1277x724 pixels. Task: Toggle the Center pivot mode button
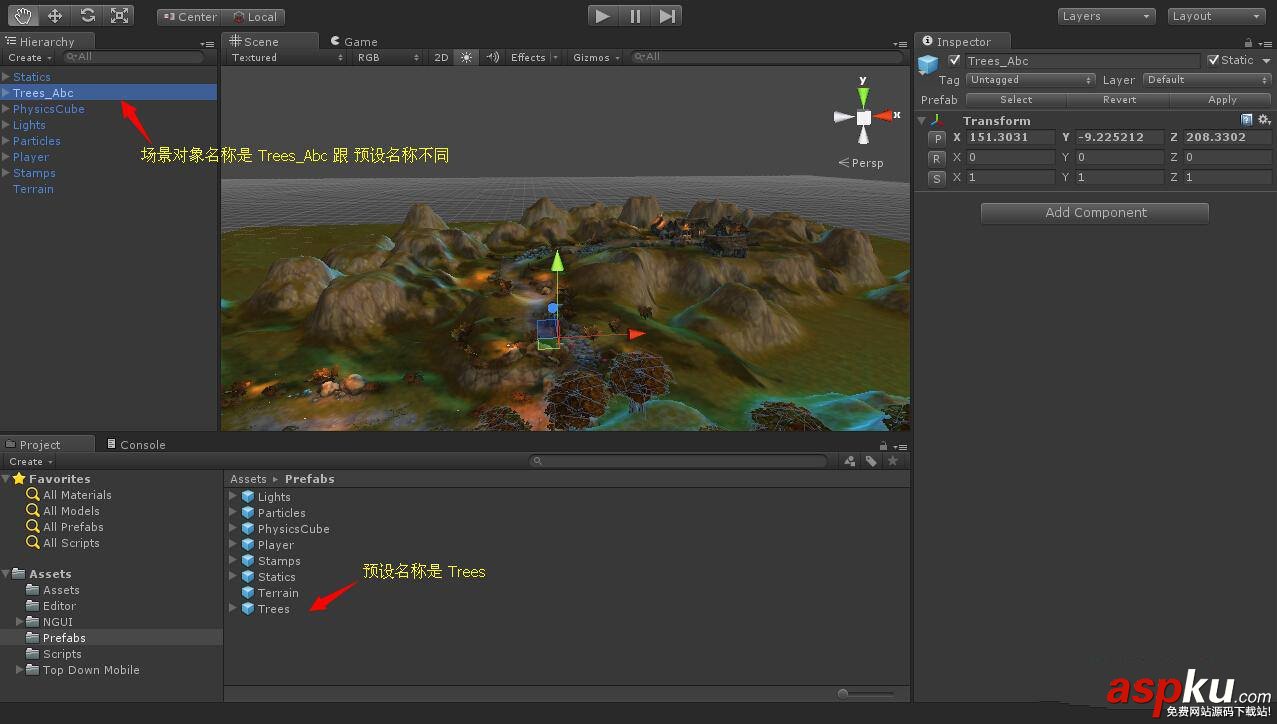pyautogui.click(x=189, y=17)
